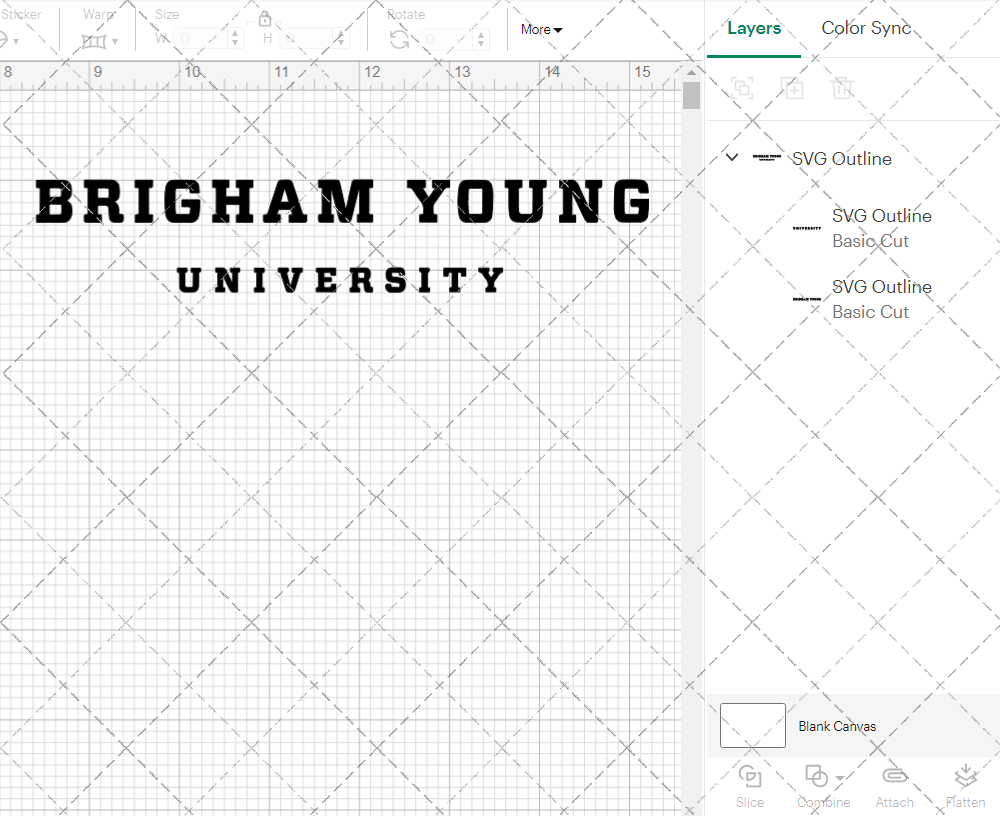Delete layer using the trash icon

pos(843,88)
